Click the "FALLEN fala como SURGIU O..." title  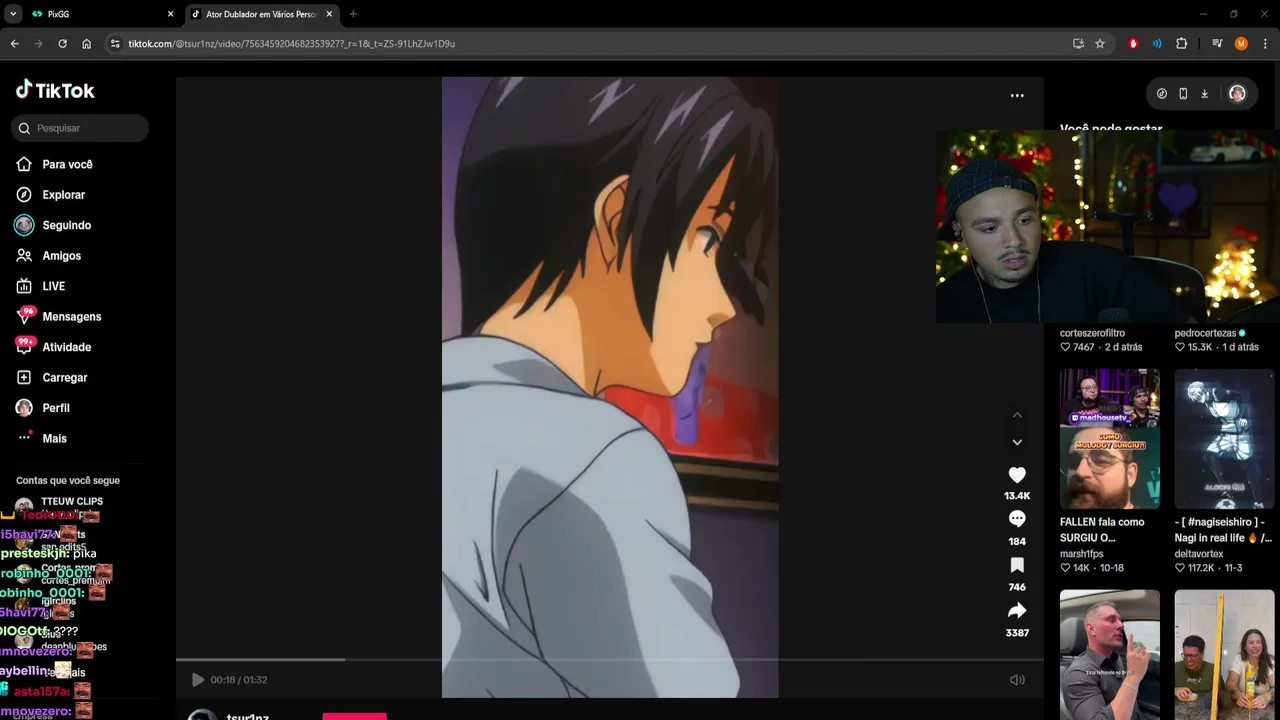coord(1102,530)
